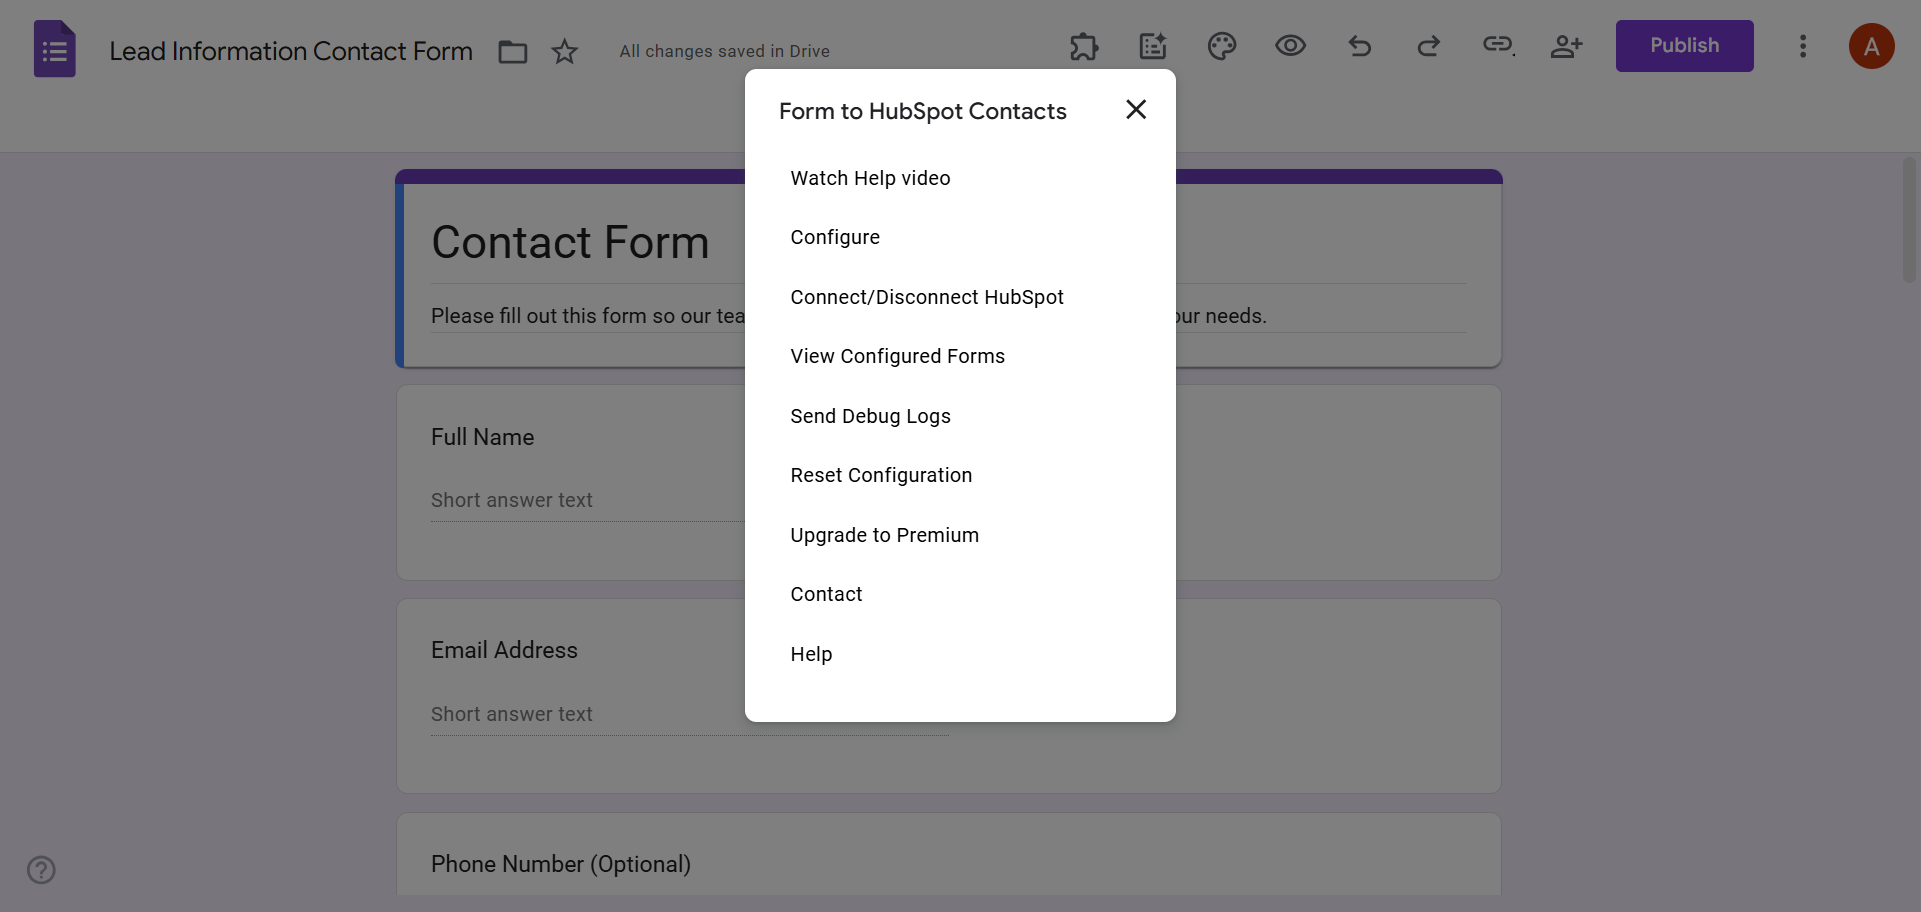1921x912 pixels.
Task: Copy responder link icon
Action: click(1498, 45)
